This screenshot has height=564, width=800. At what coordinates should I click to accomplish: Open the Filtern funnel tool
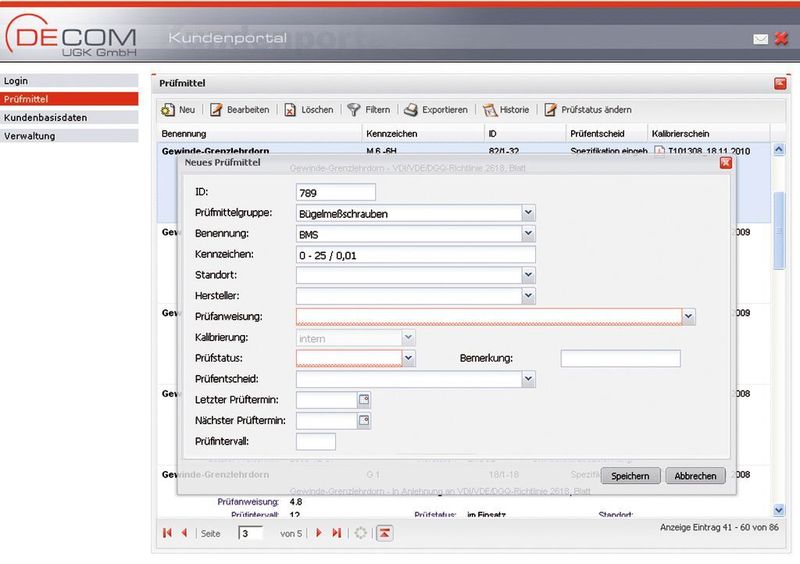(x=354, y=110)
